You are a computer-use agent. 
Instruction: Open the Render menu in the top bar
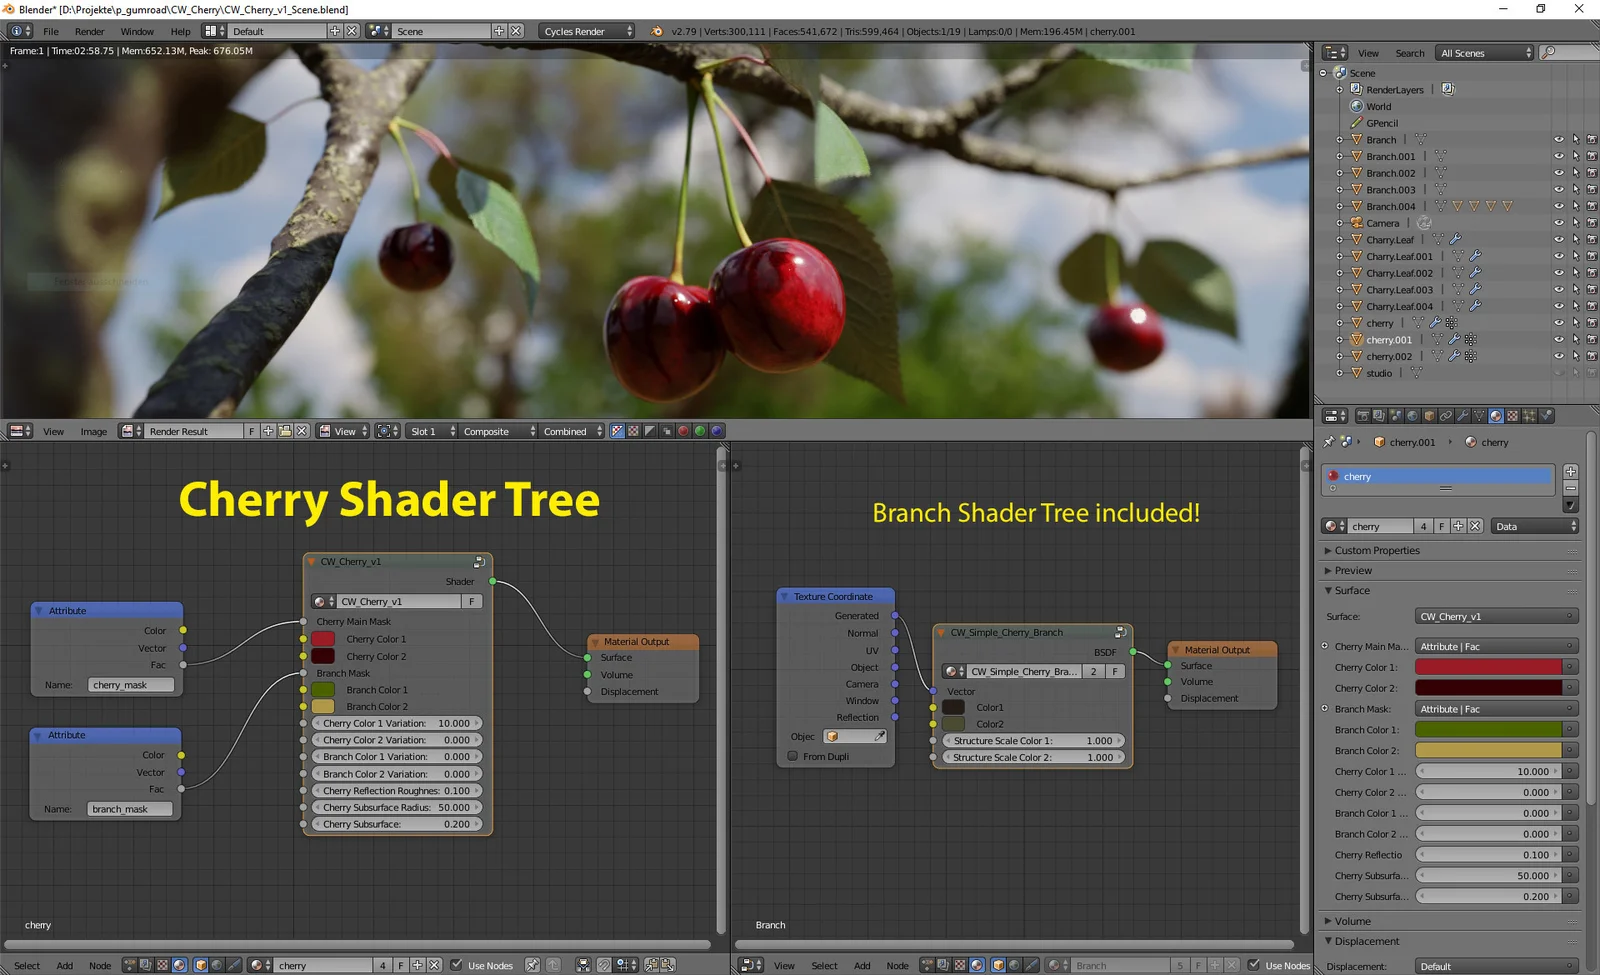90,31
